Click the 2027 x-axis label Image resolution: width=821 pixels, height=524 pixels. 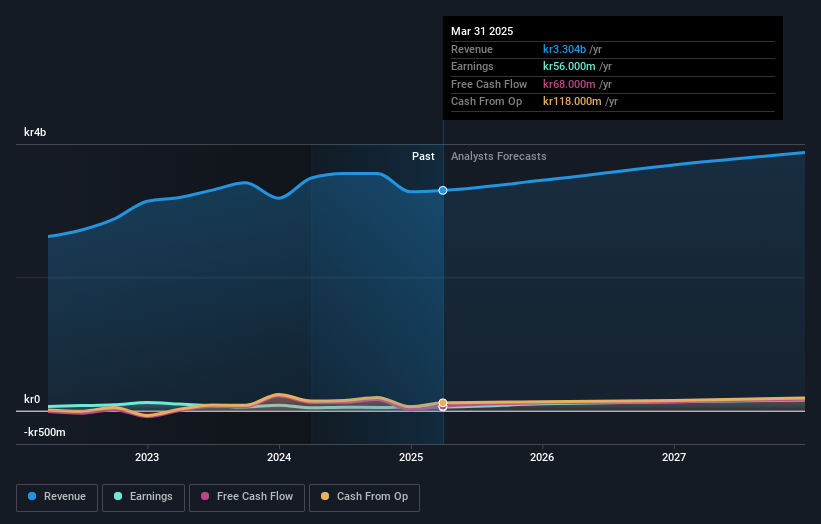coord(674,458)
